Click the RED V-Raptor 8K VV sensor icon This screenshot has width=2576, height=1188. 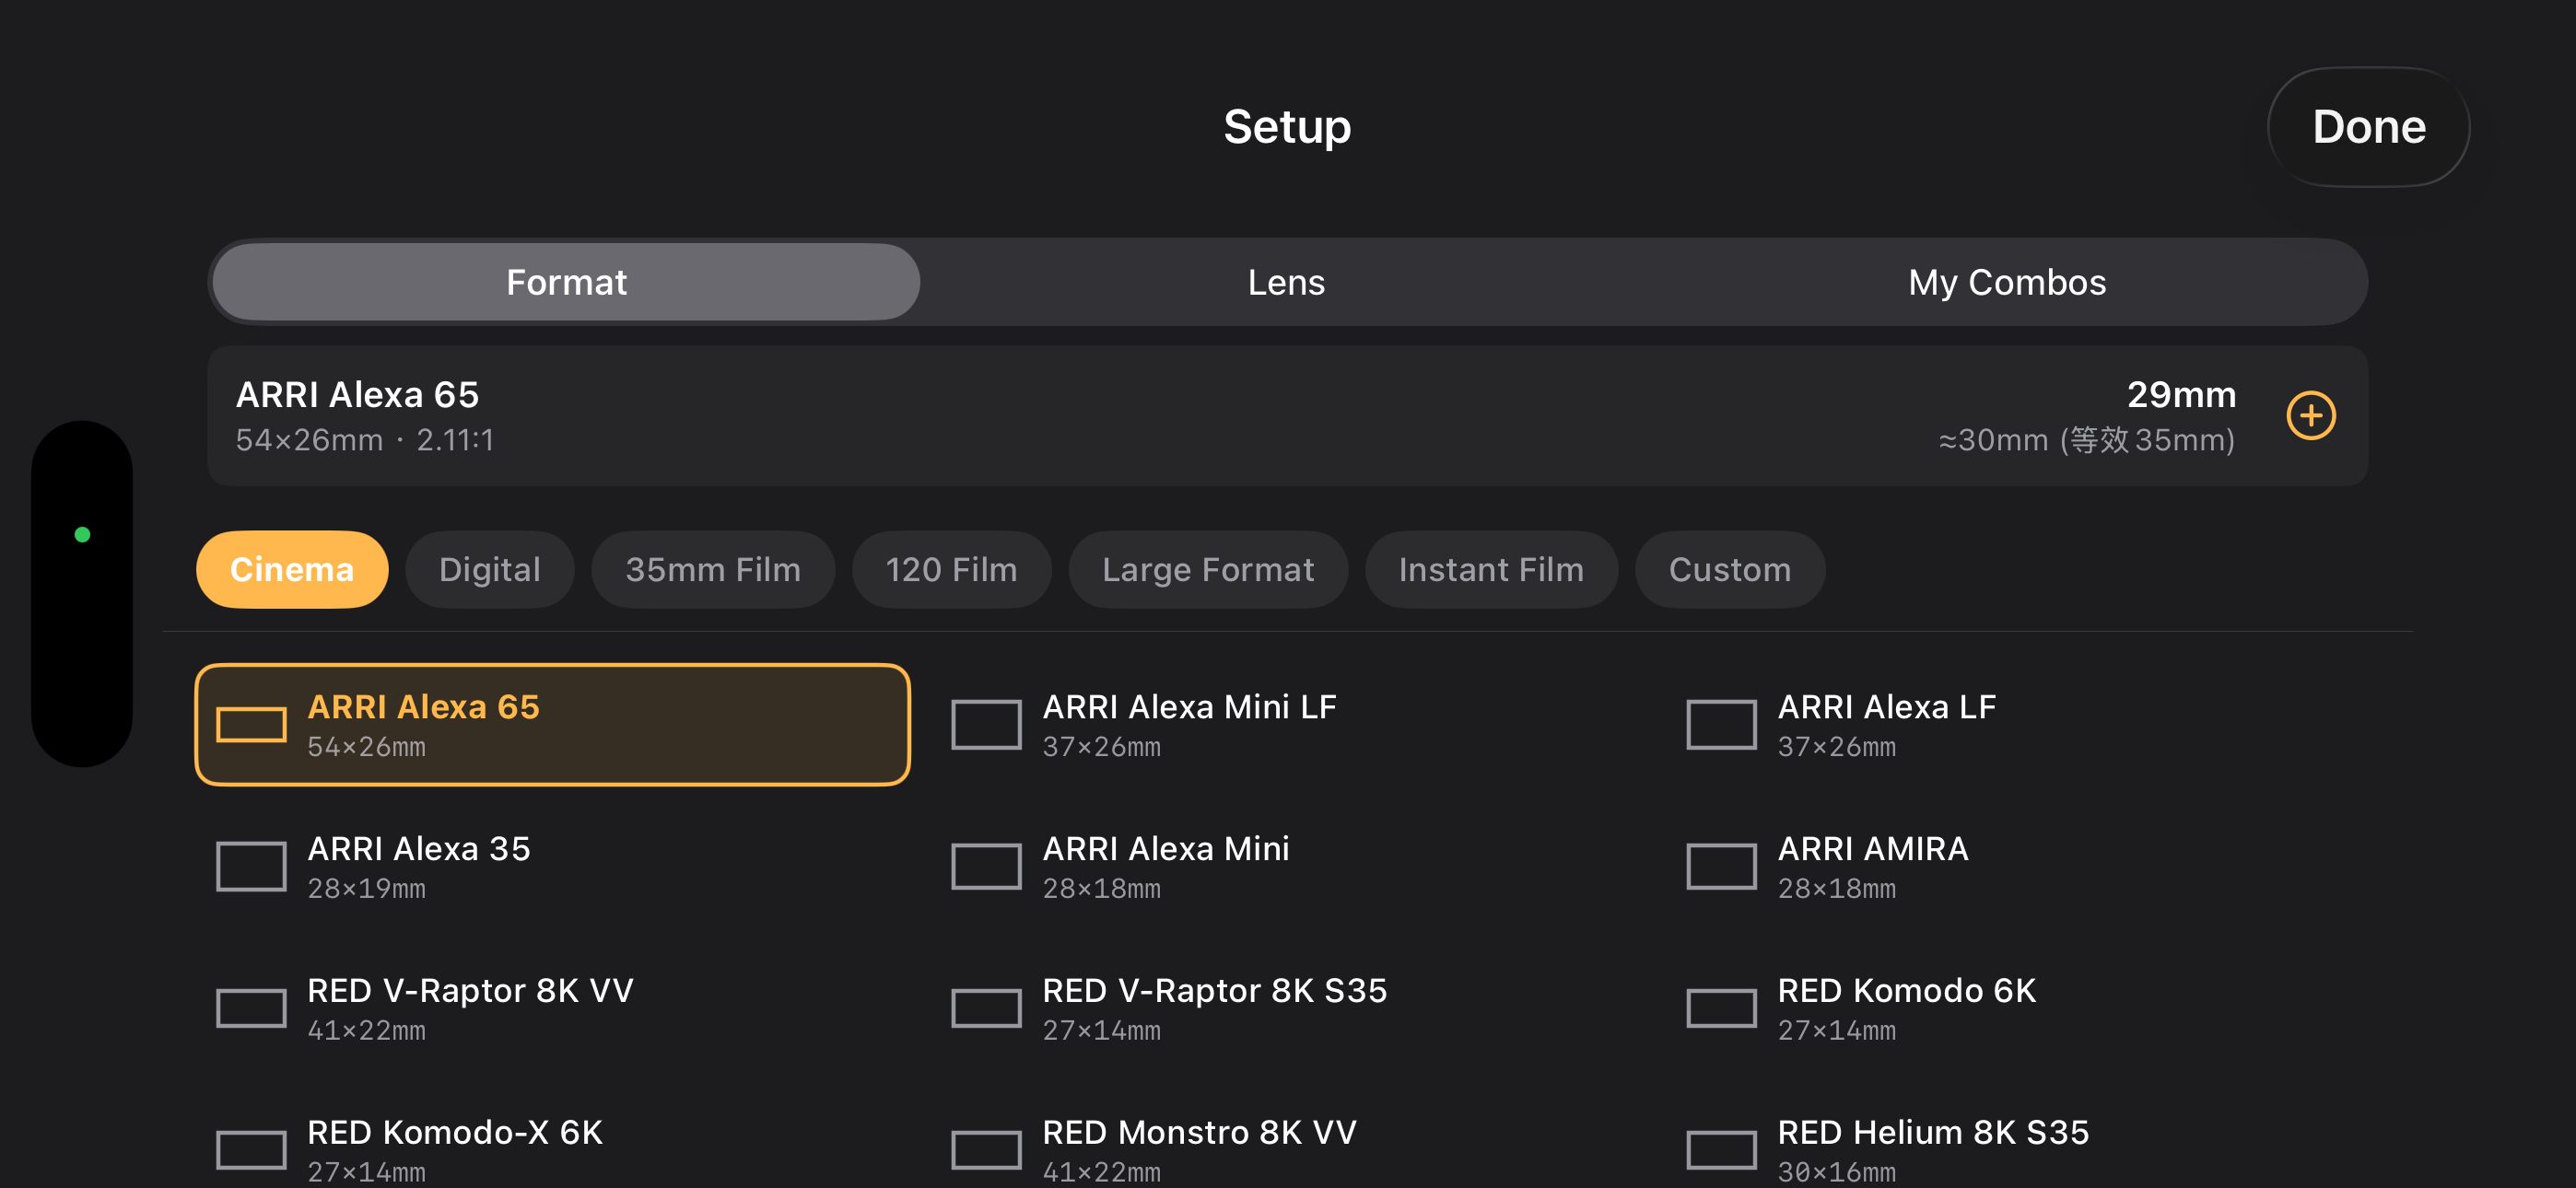pos(251,1008)
